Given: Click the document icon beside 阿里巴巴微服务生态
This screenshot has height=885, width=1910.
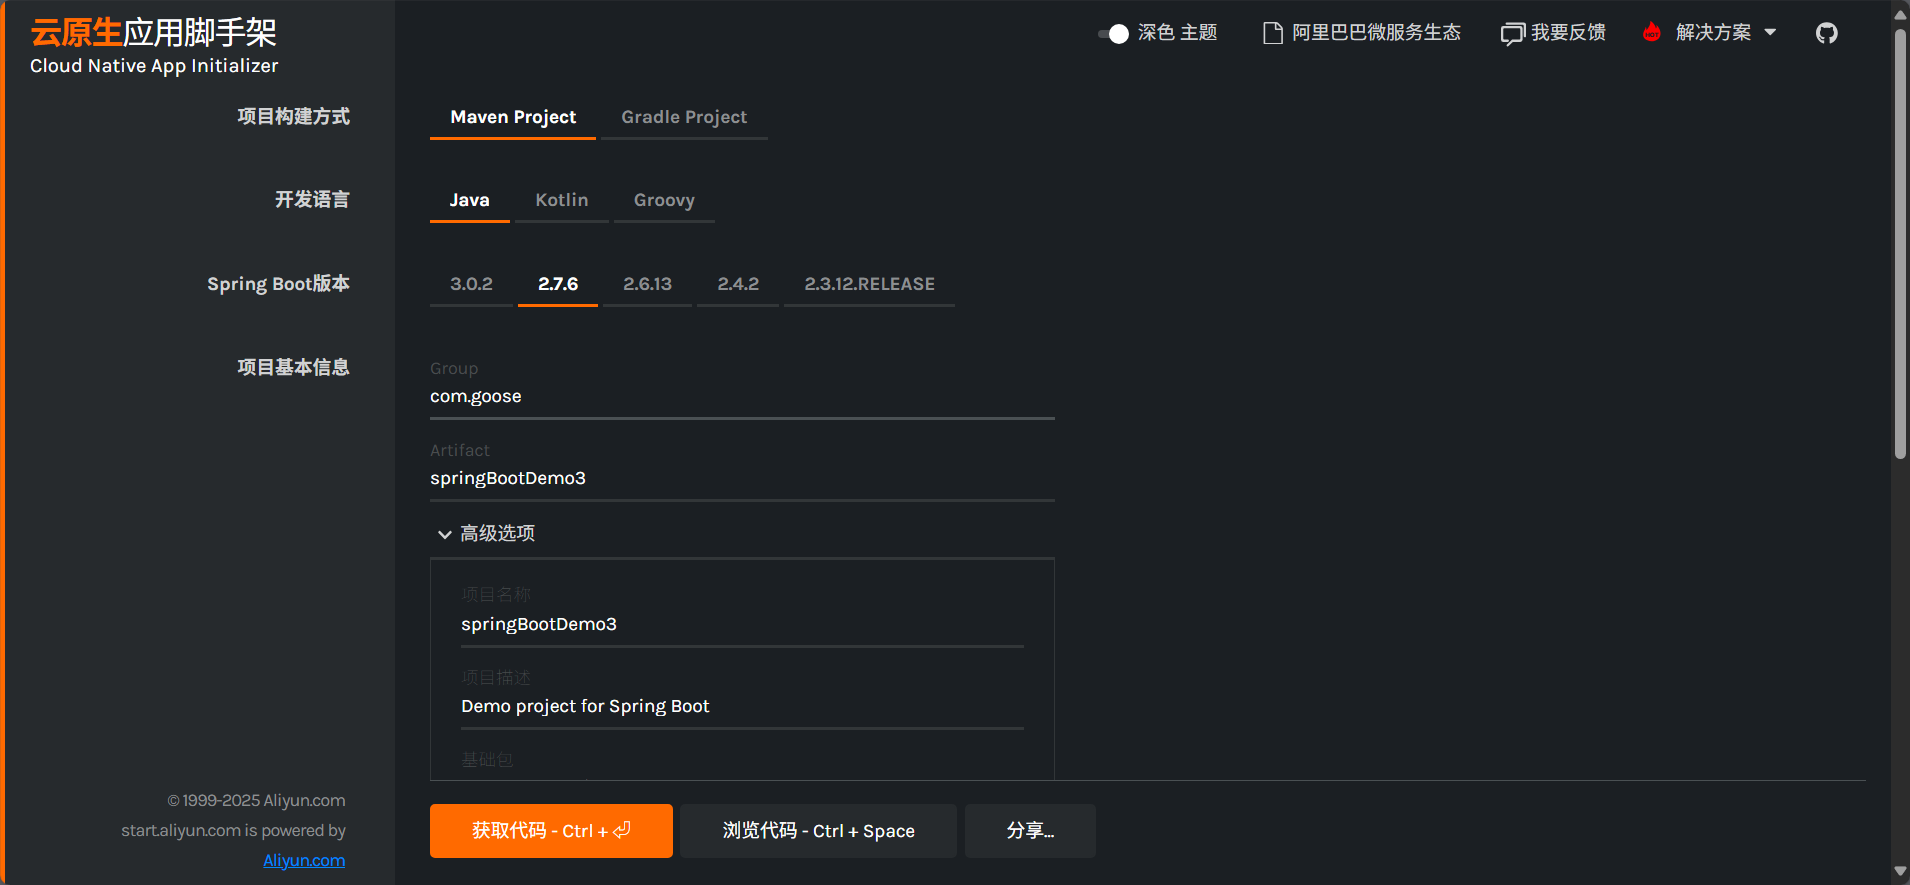Looking at the screenshot, I should pyautogui.click(x=1273, y=33).
